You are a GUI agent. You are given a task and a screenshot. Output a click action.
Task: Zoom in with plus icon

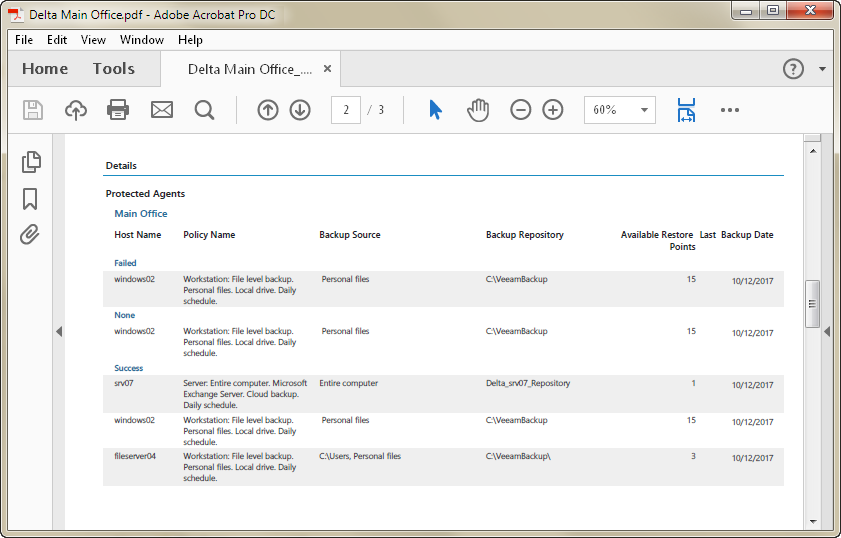[553, 110]
